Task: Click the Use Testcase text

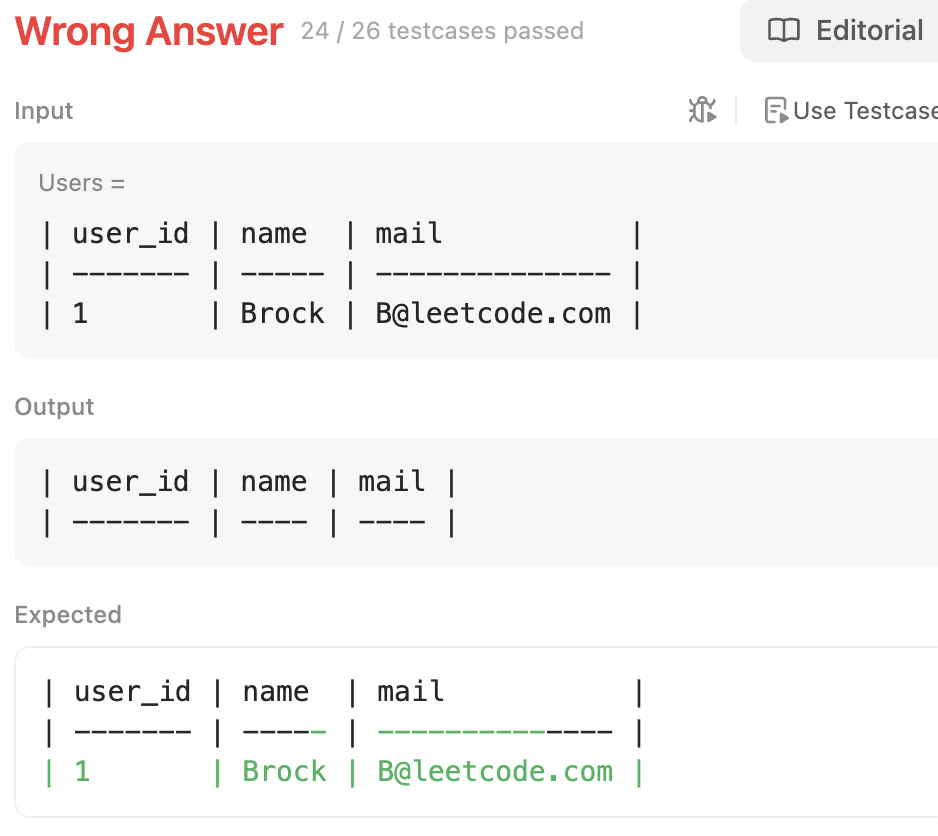Action: pyautogui.click(x=864, y=110)
